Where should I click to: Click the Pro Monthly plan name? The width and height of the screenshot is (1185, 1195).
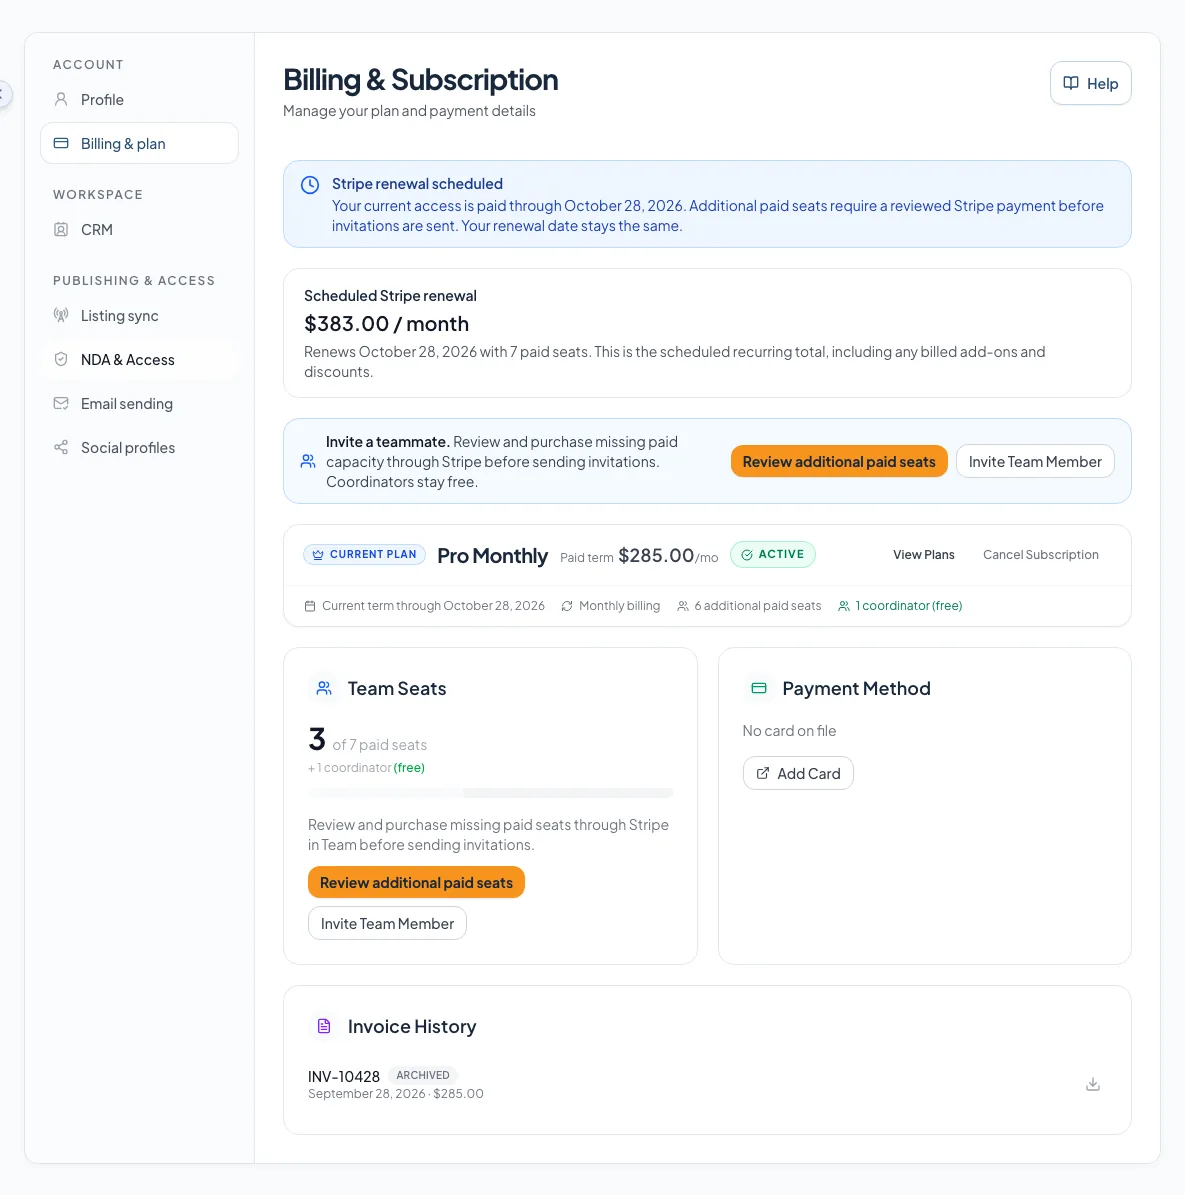pos(492,556)
